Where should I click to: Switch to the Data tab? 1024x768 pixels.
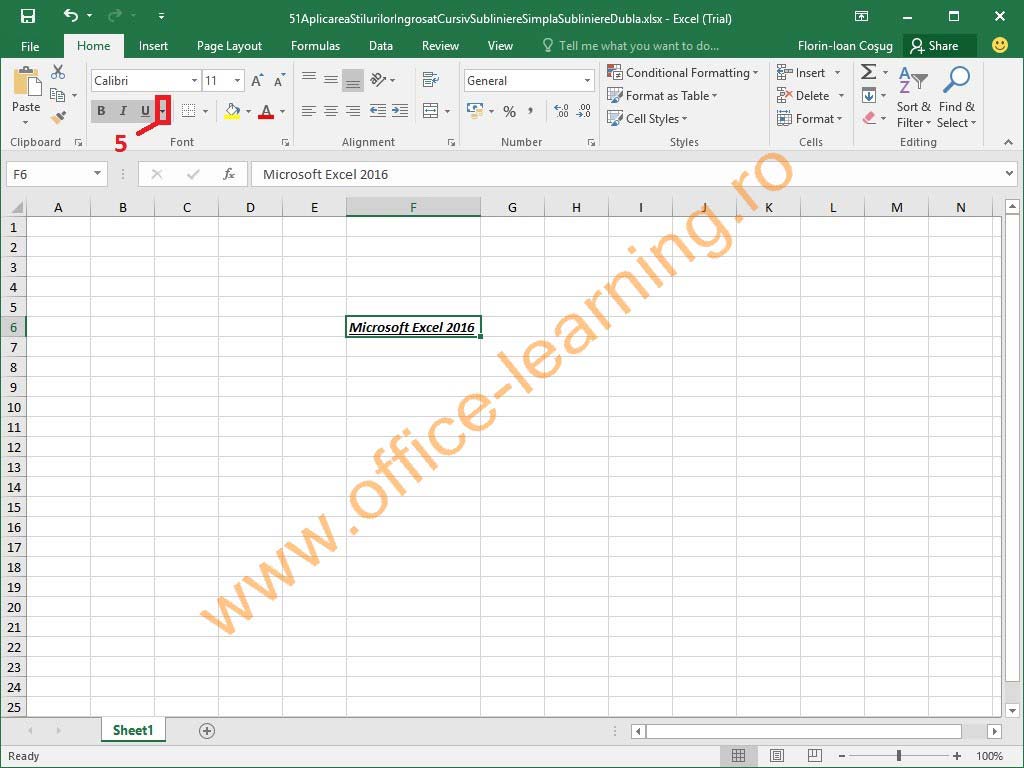tap(381, 46)
